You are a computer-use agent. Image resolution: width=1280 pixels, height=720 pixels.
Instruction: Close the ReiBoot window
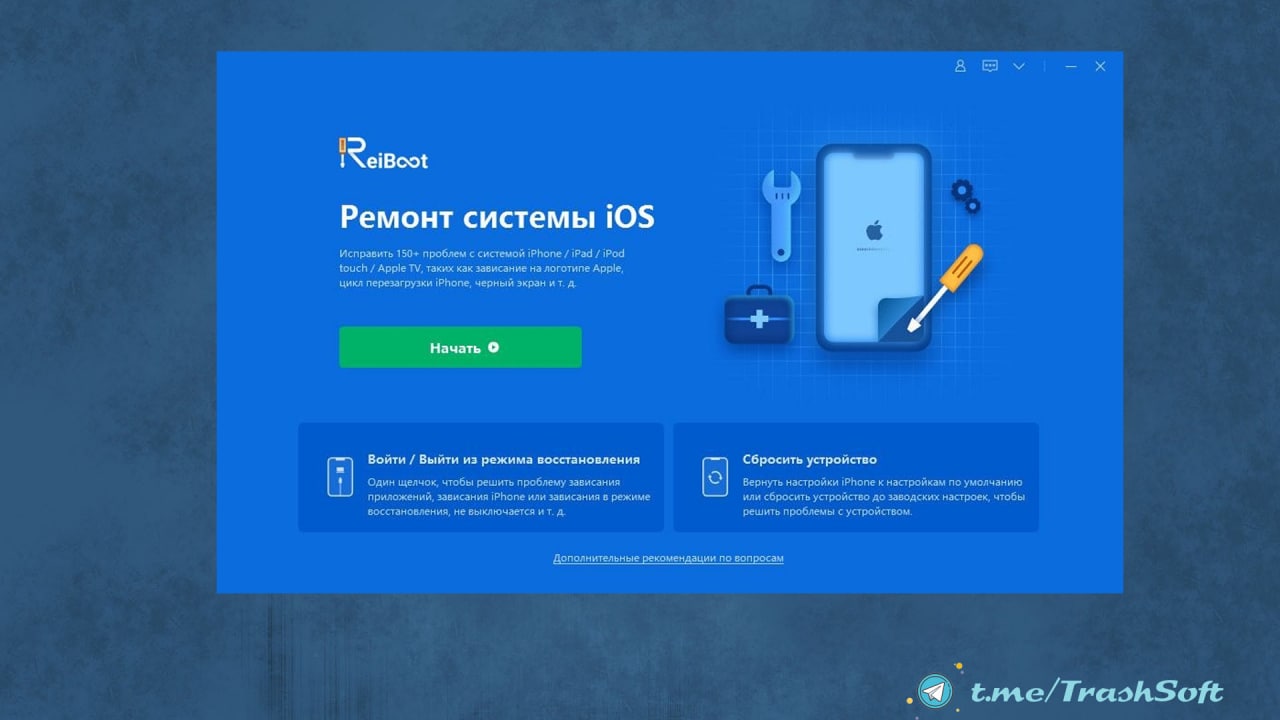tap(1100, 66)
